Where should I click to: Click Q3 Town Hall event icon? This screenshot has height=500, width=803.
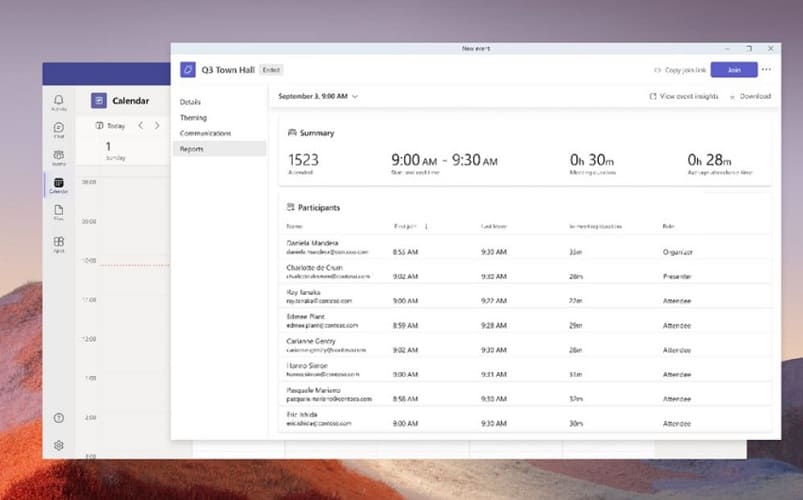188,70
